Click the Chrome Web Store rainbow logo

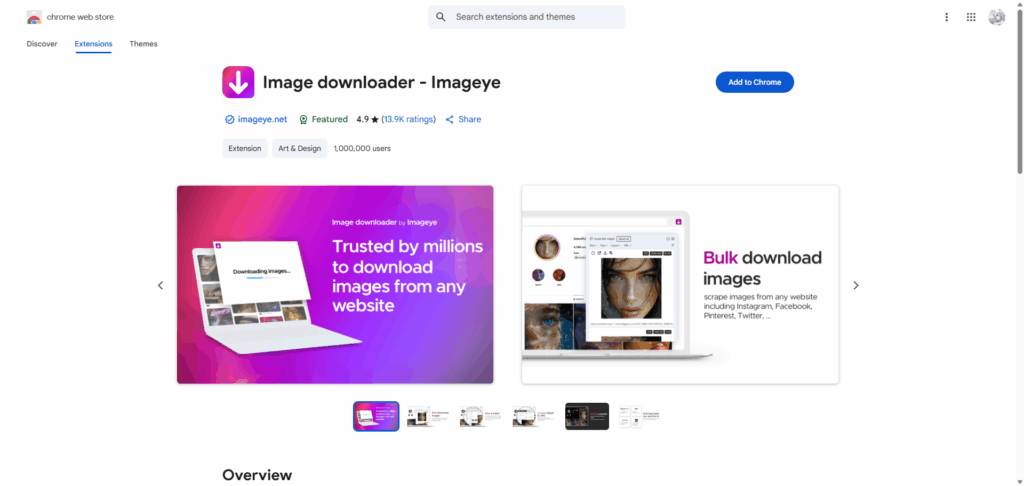[34, 17]
